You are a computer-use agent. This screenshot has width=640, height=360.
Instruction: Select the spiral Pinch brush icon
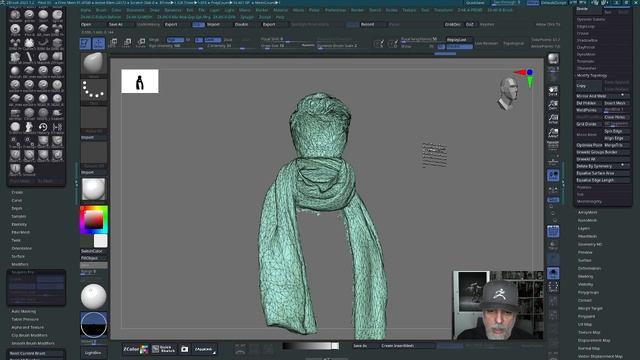(15, 29)
